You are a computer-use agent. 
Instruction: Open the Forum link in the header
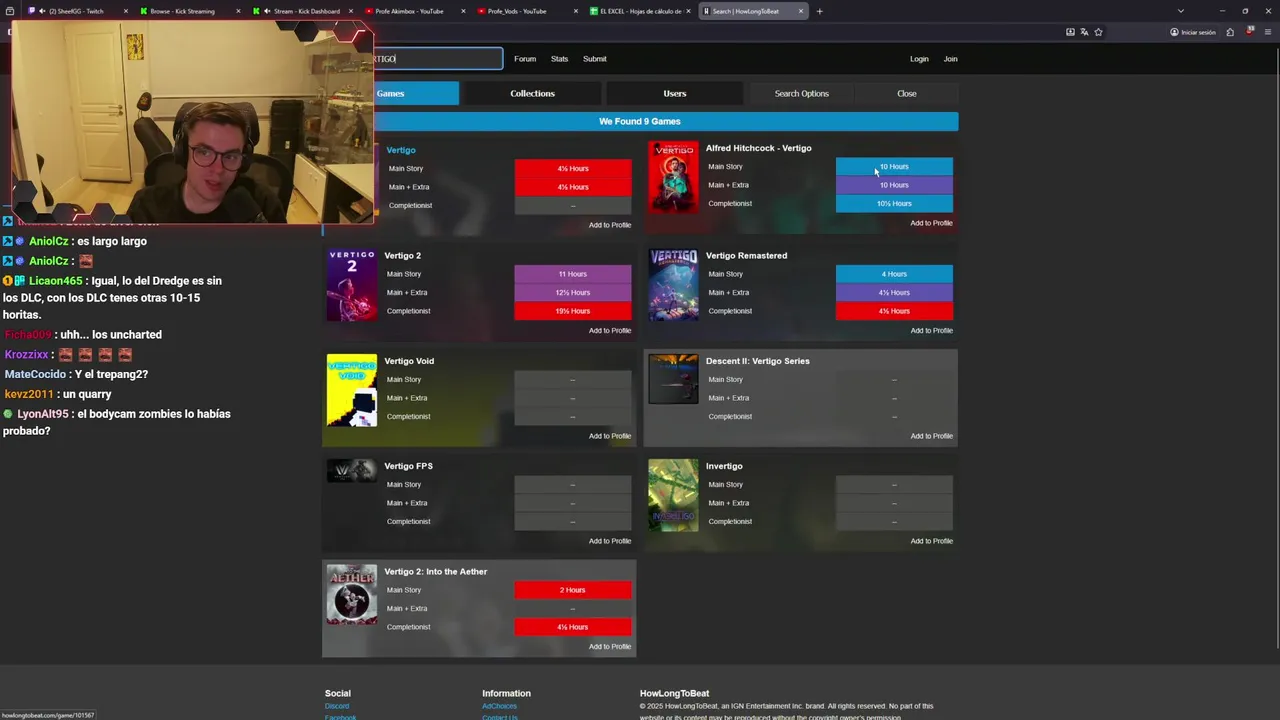click(525, 59)
